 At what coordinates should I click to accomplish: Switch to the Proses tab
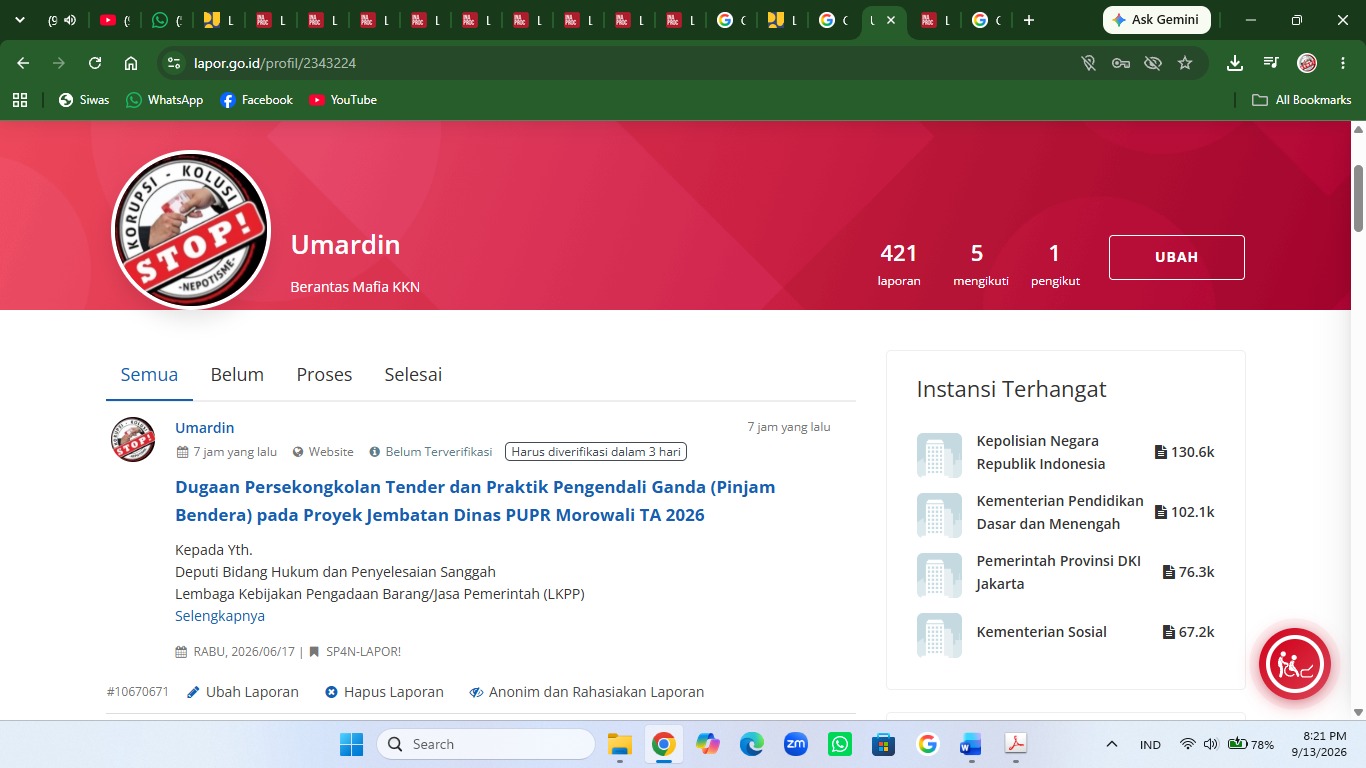click(x=324, y=375)
